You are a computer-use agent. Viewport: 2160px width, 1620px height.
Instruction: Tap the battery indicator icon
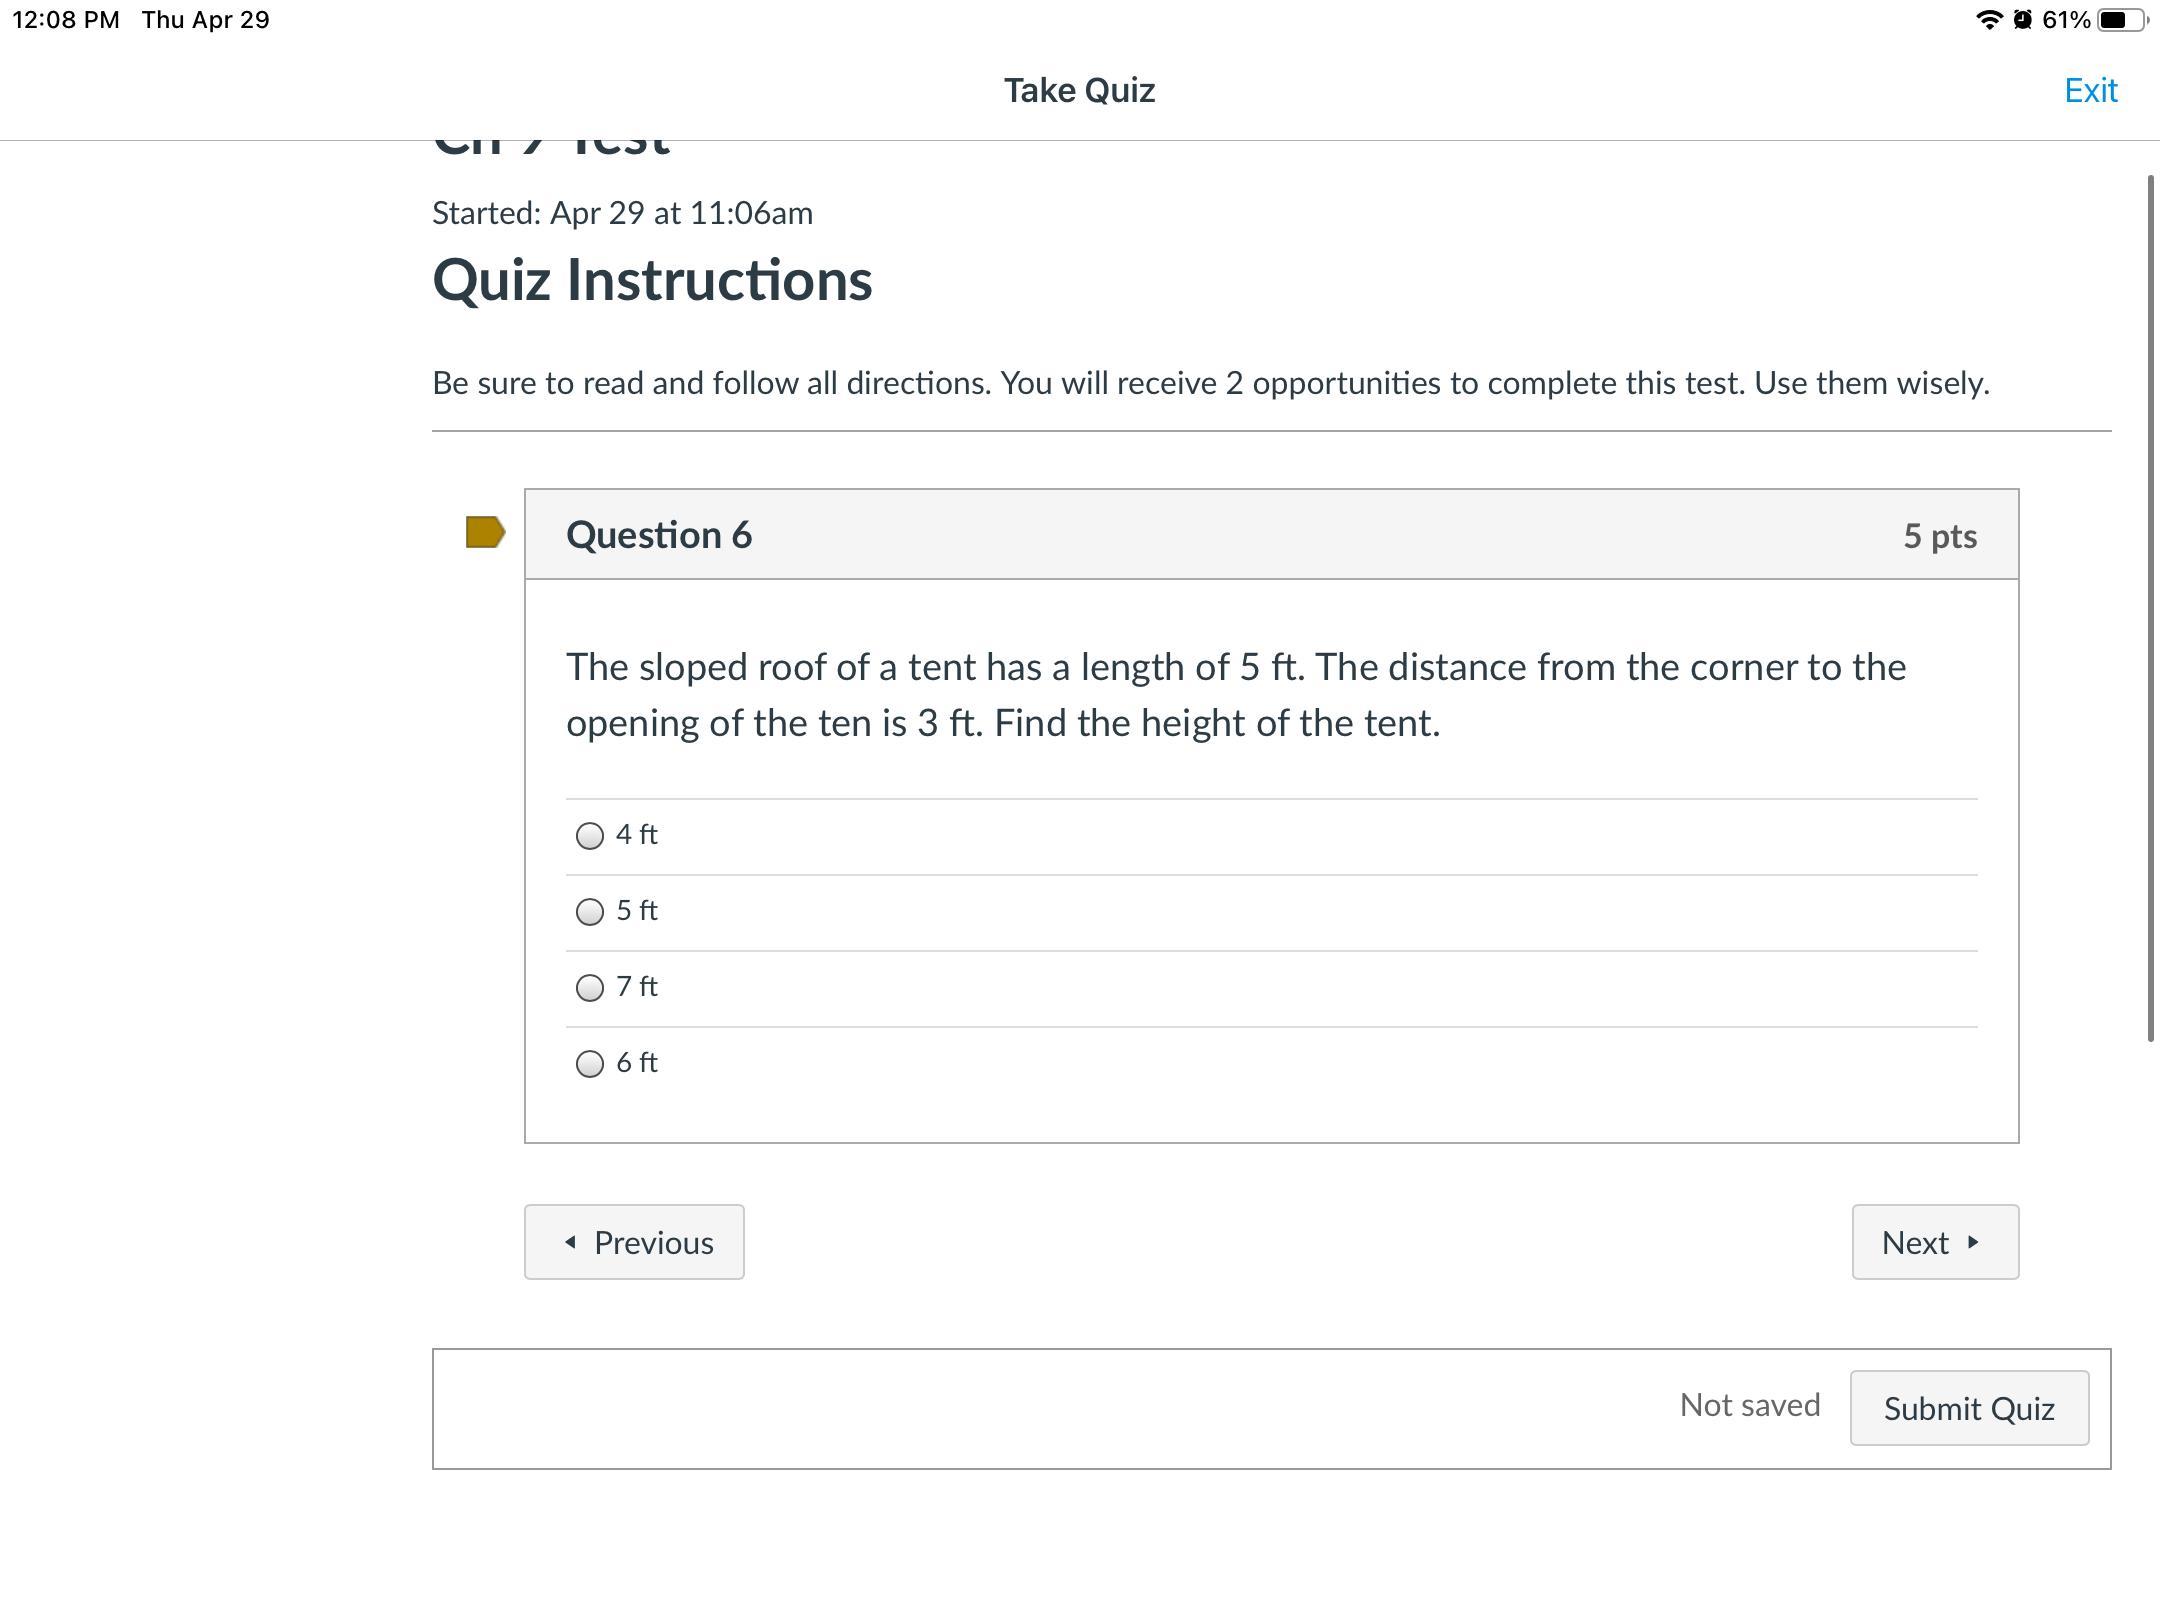tap(2122, 20)
